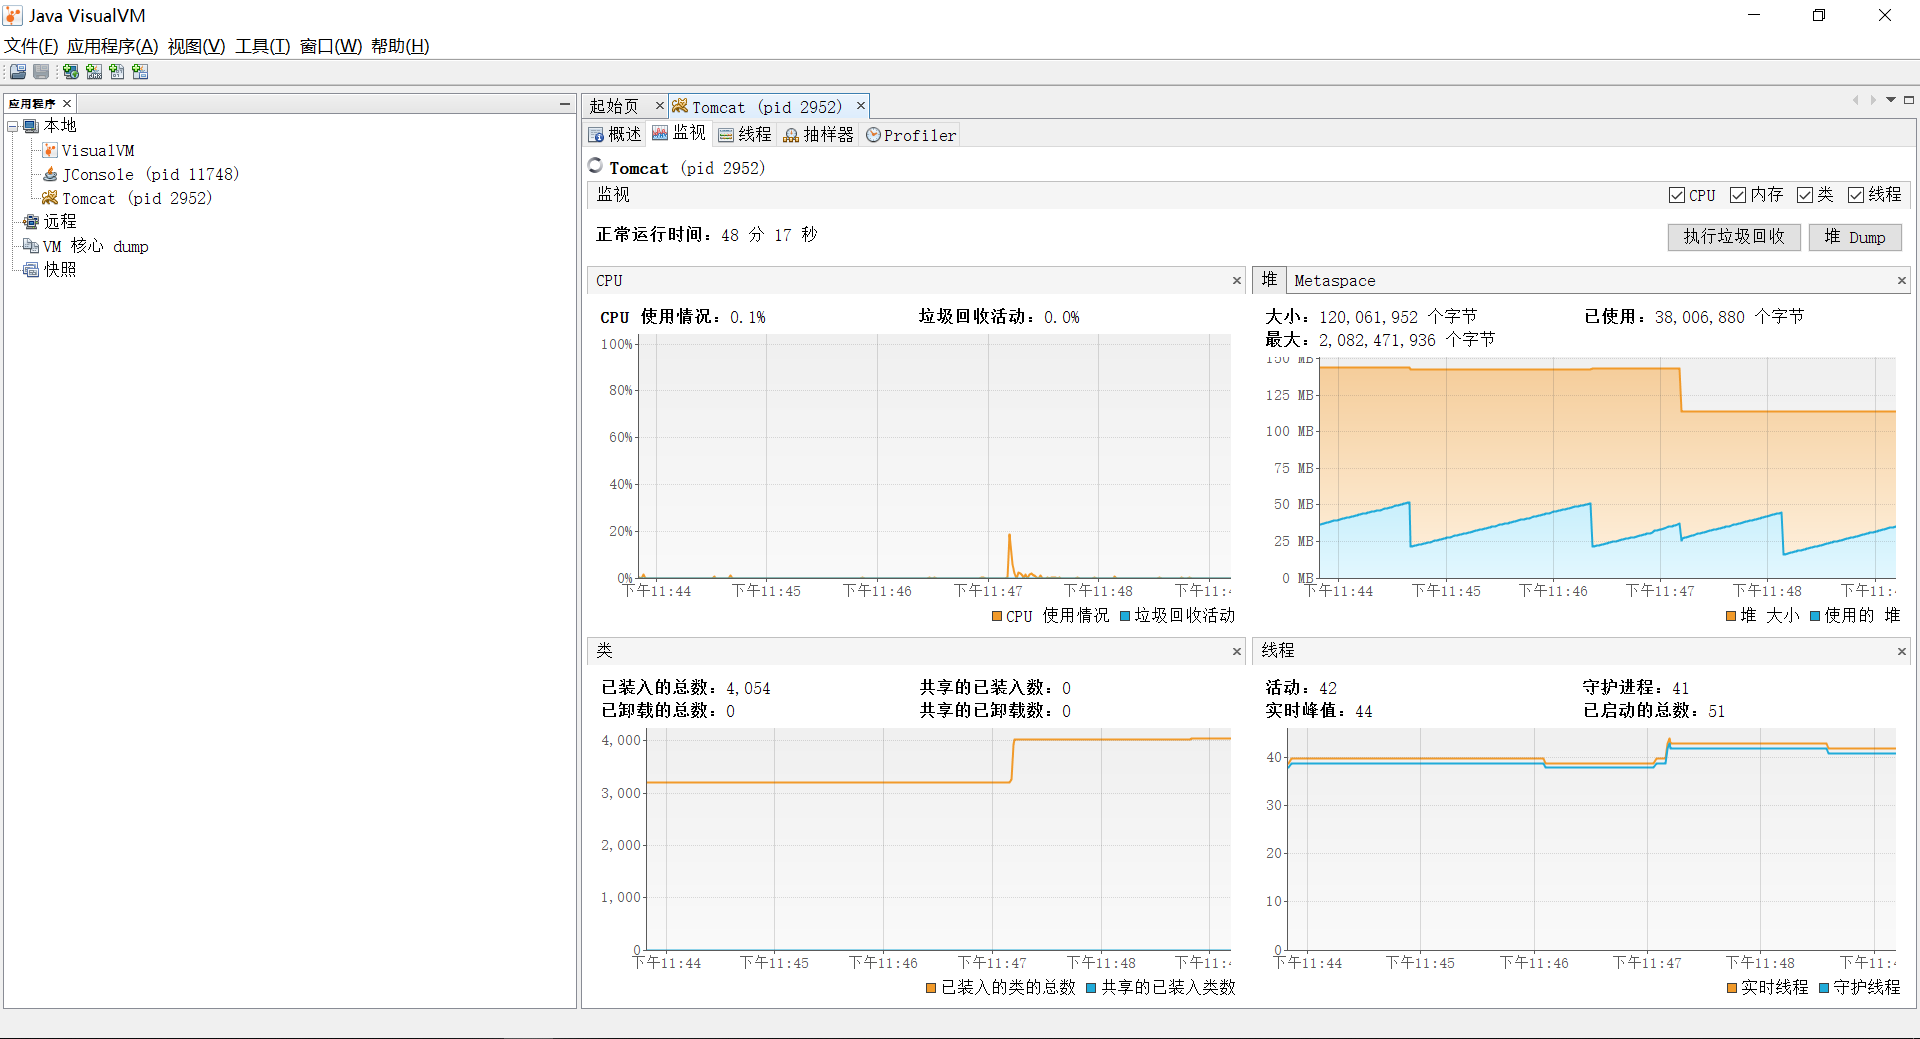The height and width of the screenshot is (1039, 1920).
Task: Close the heap/Metaspace chart panel
Action: pos(1902,281)
